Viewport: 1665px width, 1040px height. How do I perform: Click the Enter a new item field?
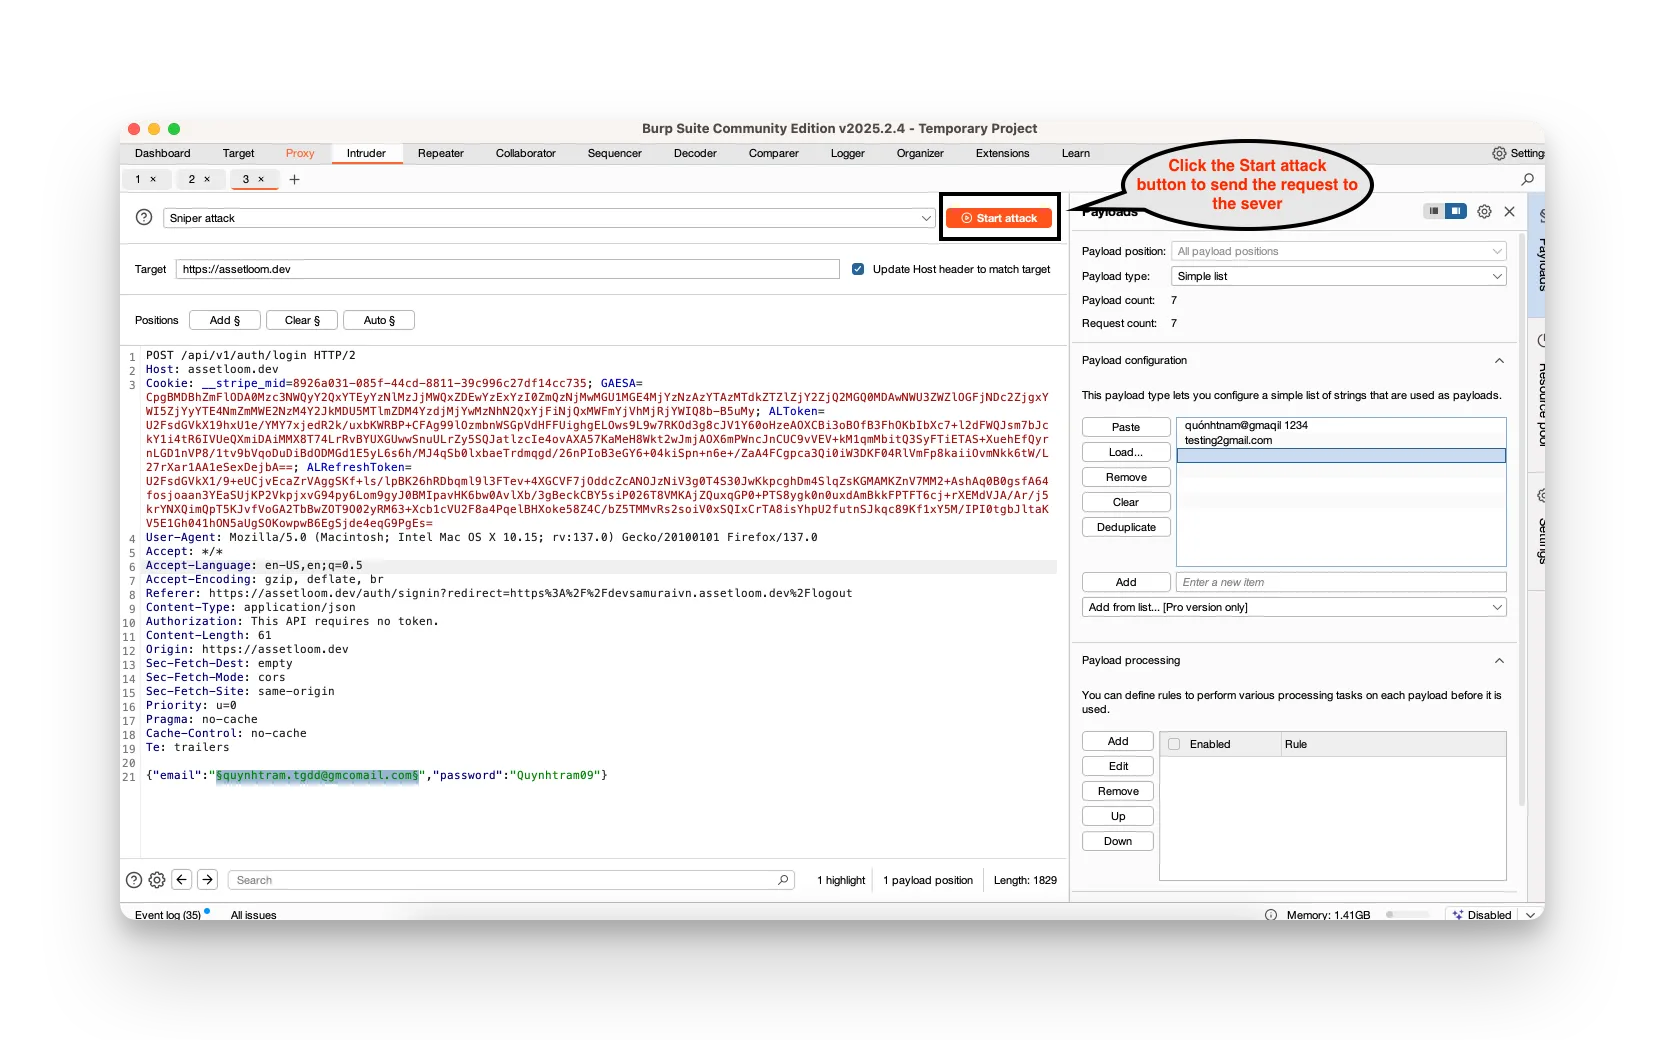tap(1341, 582)
